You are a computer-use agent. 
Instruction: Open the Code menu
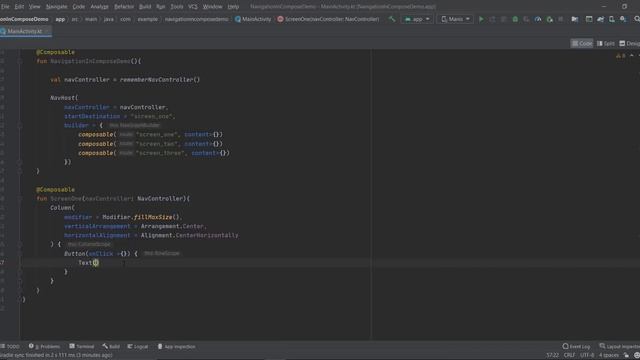click(x=78, y=7)
